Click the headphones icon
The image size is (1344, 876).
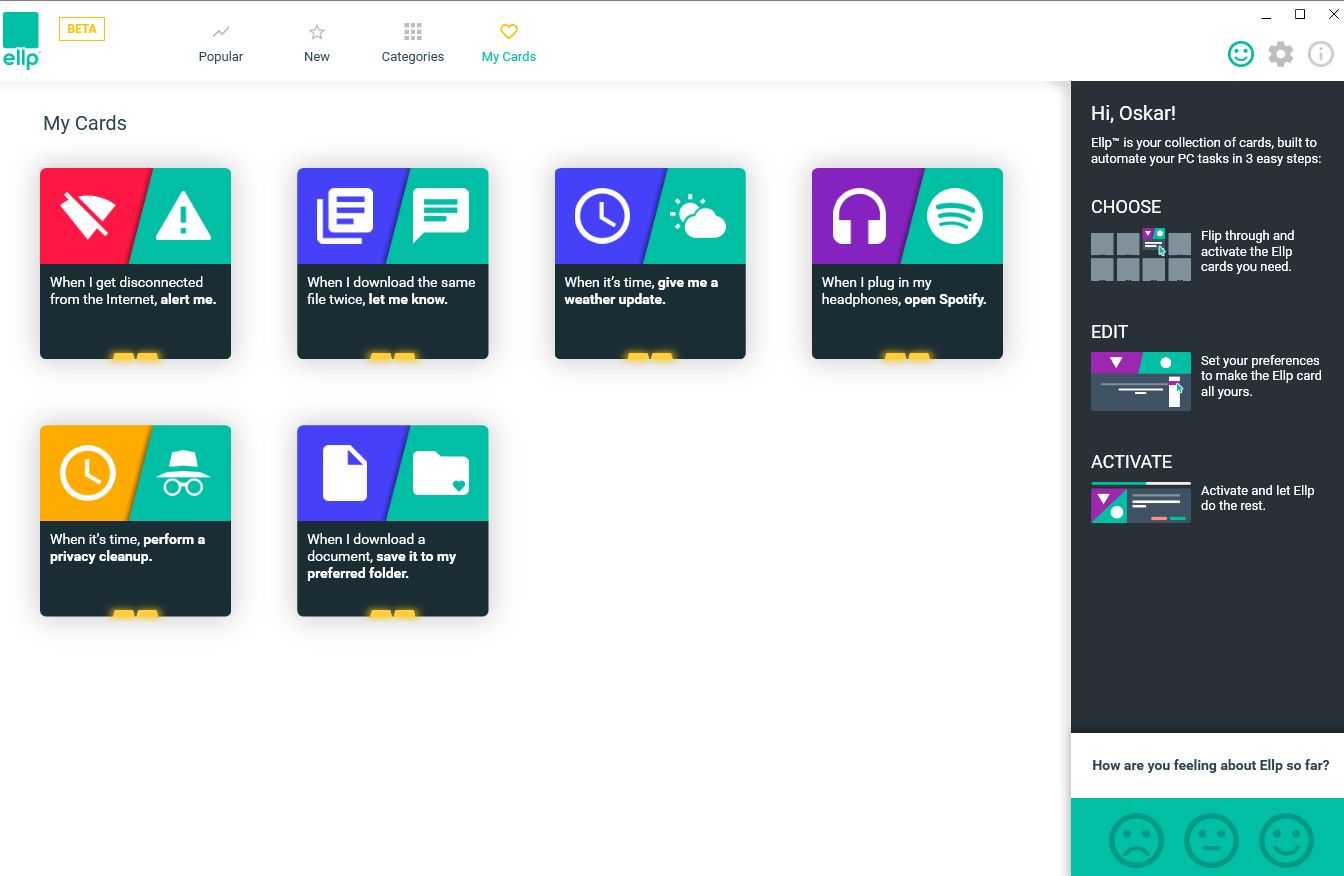859,216
